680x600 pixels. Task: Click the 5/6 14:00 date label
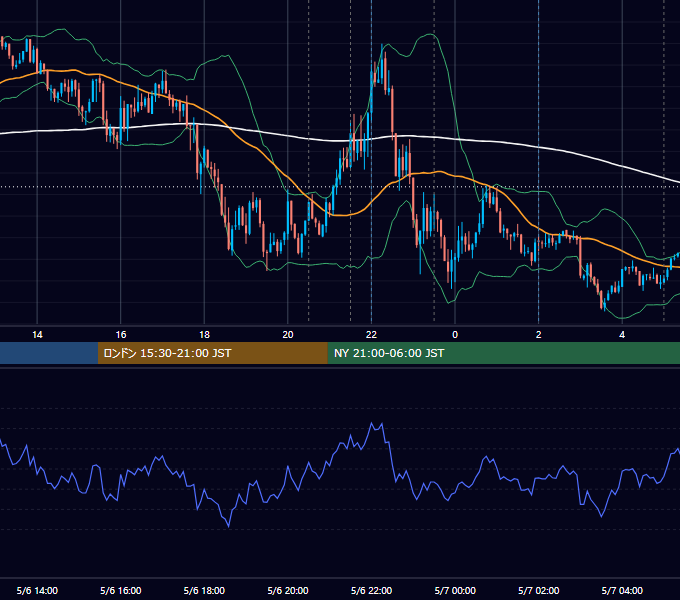point(37,590)
